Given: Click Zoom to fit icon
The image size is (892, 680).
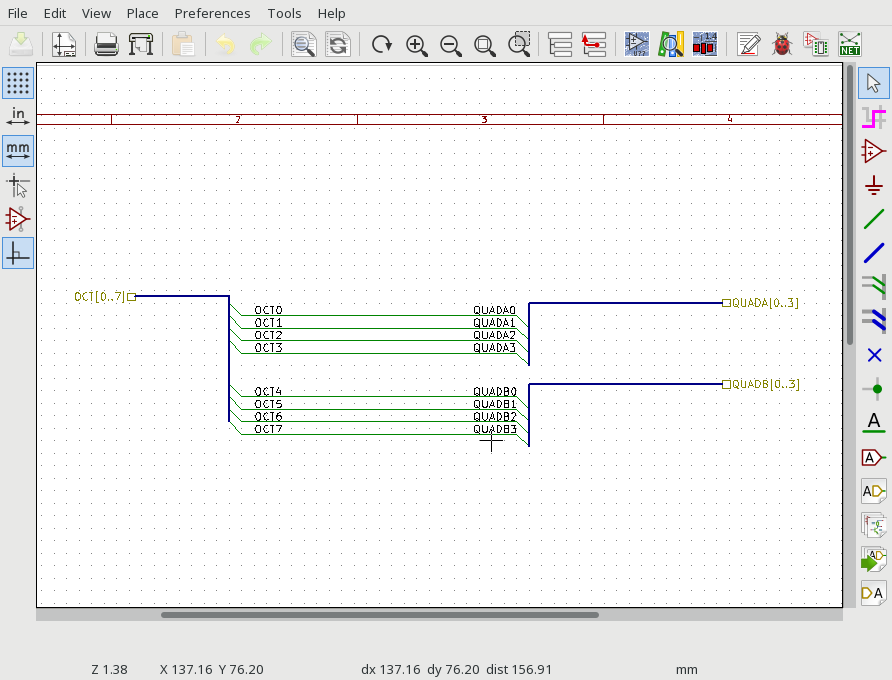Looking at the screenshot, I should [484, 44].
